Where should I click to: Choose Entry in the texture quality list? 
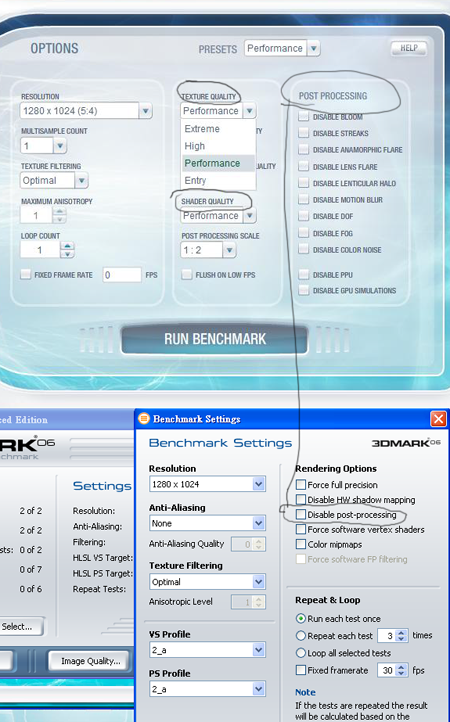pyautogui.click(x=218, y=180)
